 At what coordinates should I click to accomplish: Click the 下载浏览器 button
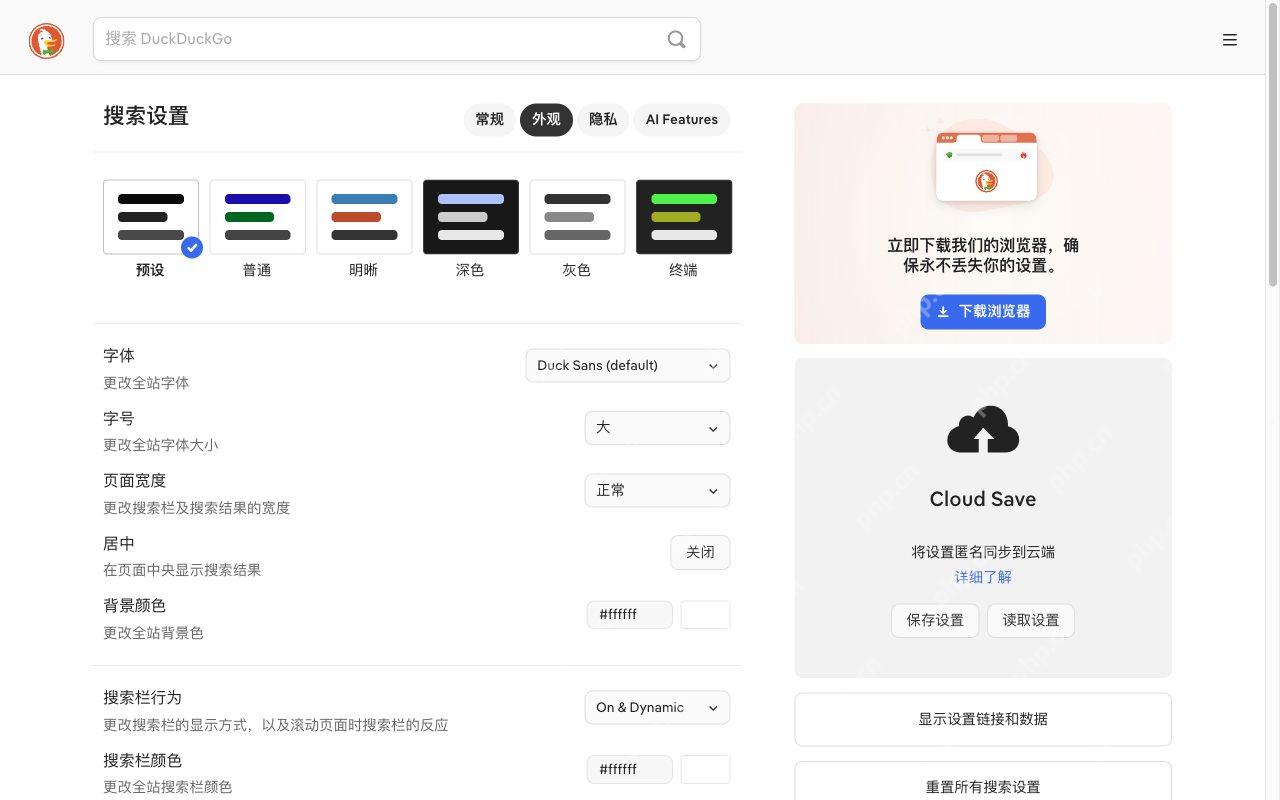pyautogui.click(x=983, y=312)
